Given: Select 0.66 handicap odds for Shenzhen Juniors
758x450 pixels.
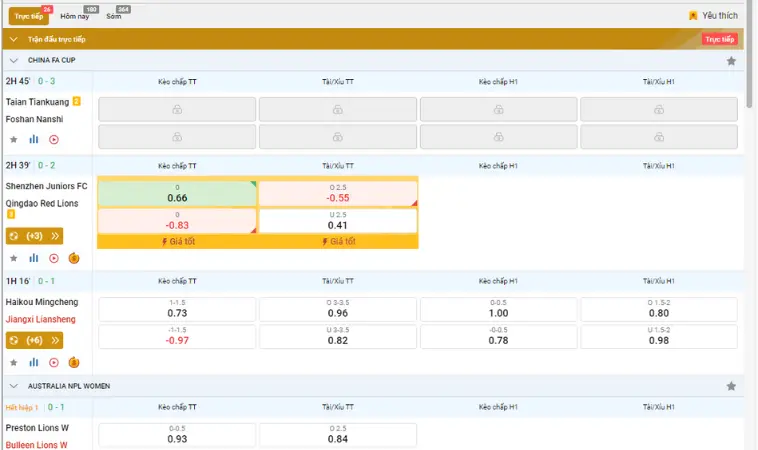Looking at the screenshot, I should pos(176,194).
